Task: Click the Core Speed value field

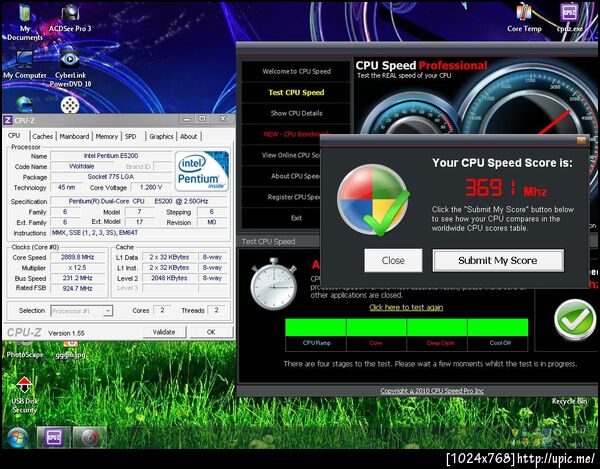Action: 78,257
